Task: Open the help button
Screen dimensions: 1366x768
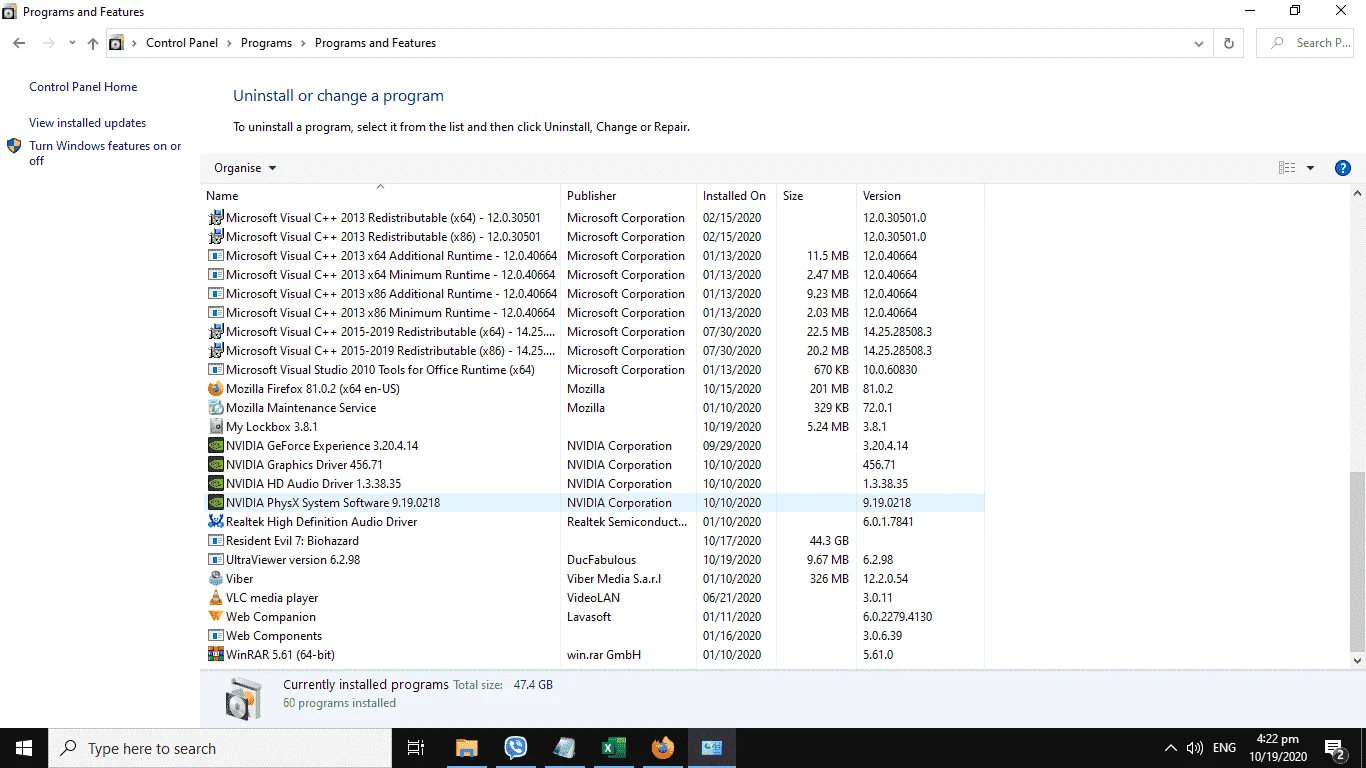Action: point(1343,168)
